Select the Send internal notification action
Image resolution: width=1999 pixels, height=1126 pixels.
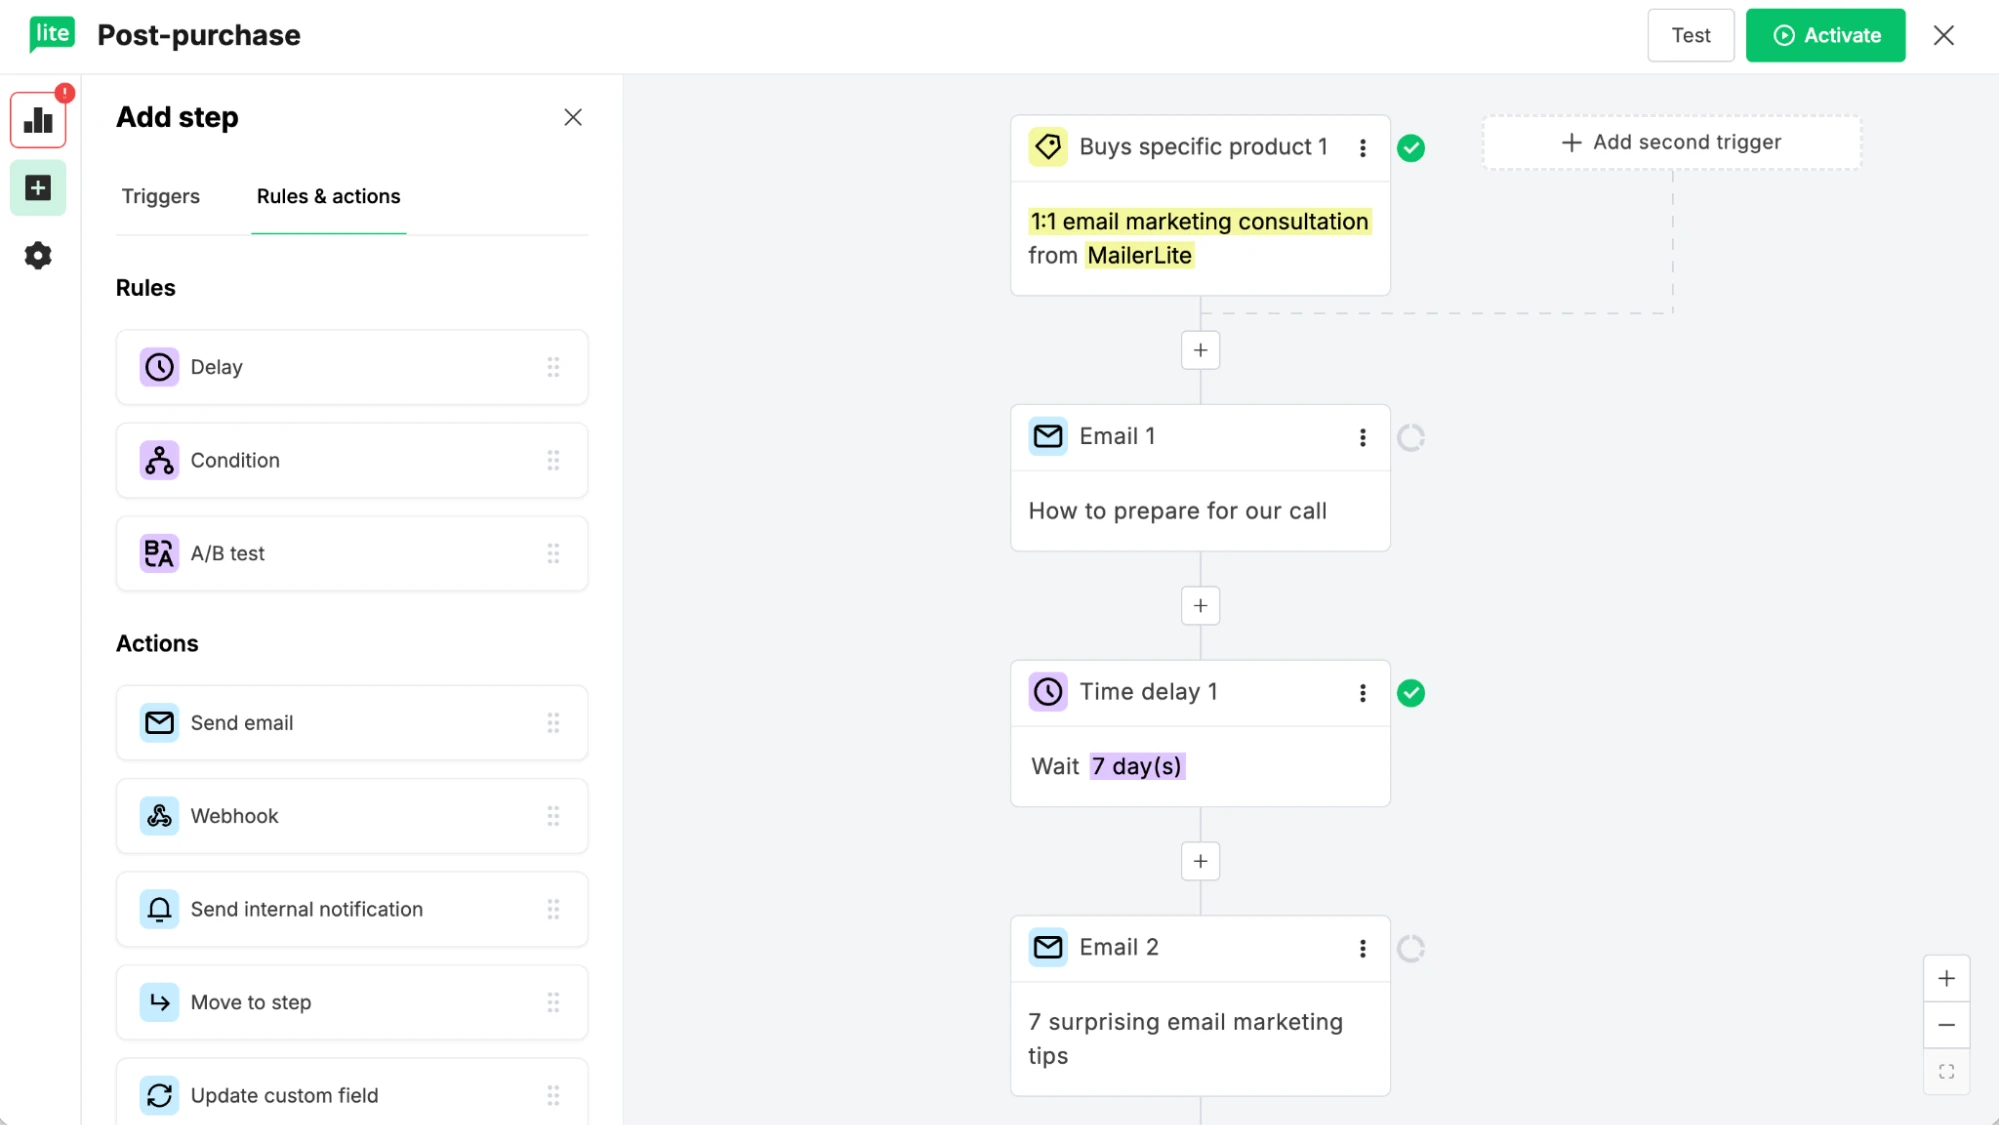tap(351, 909)
